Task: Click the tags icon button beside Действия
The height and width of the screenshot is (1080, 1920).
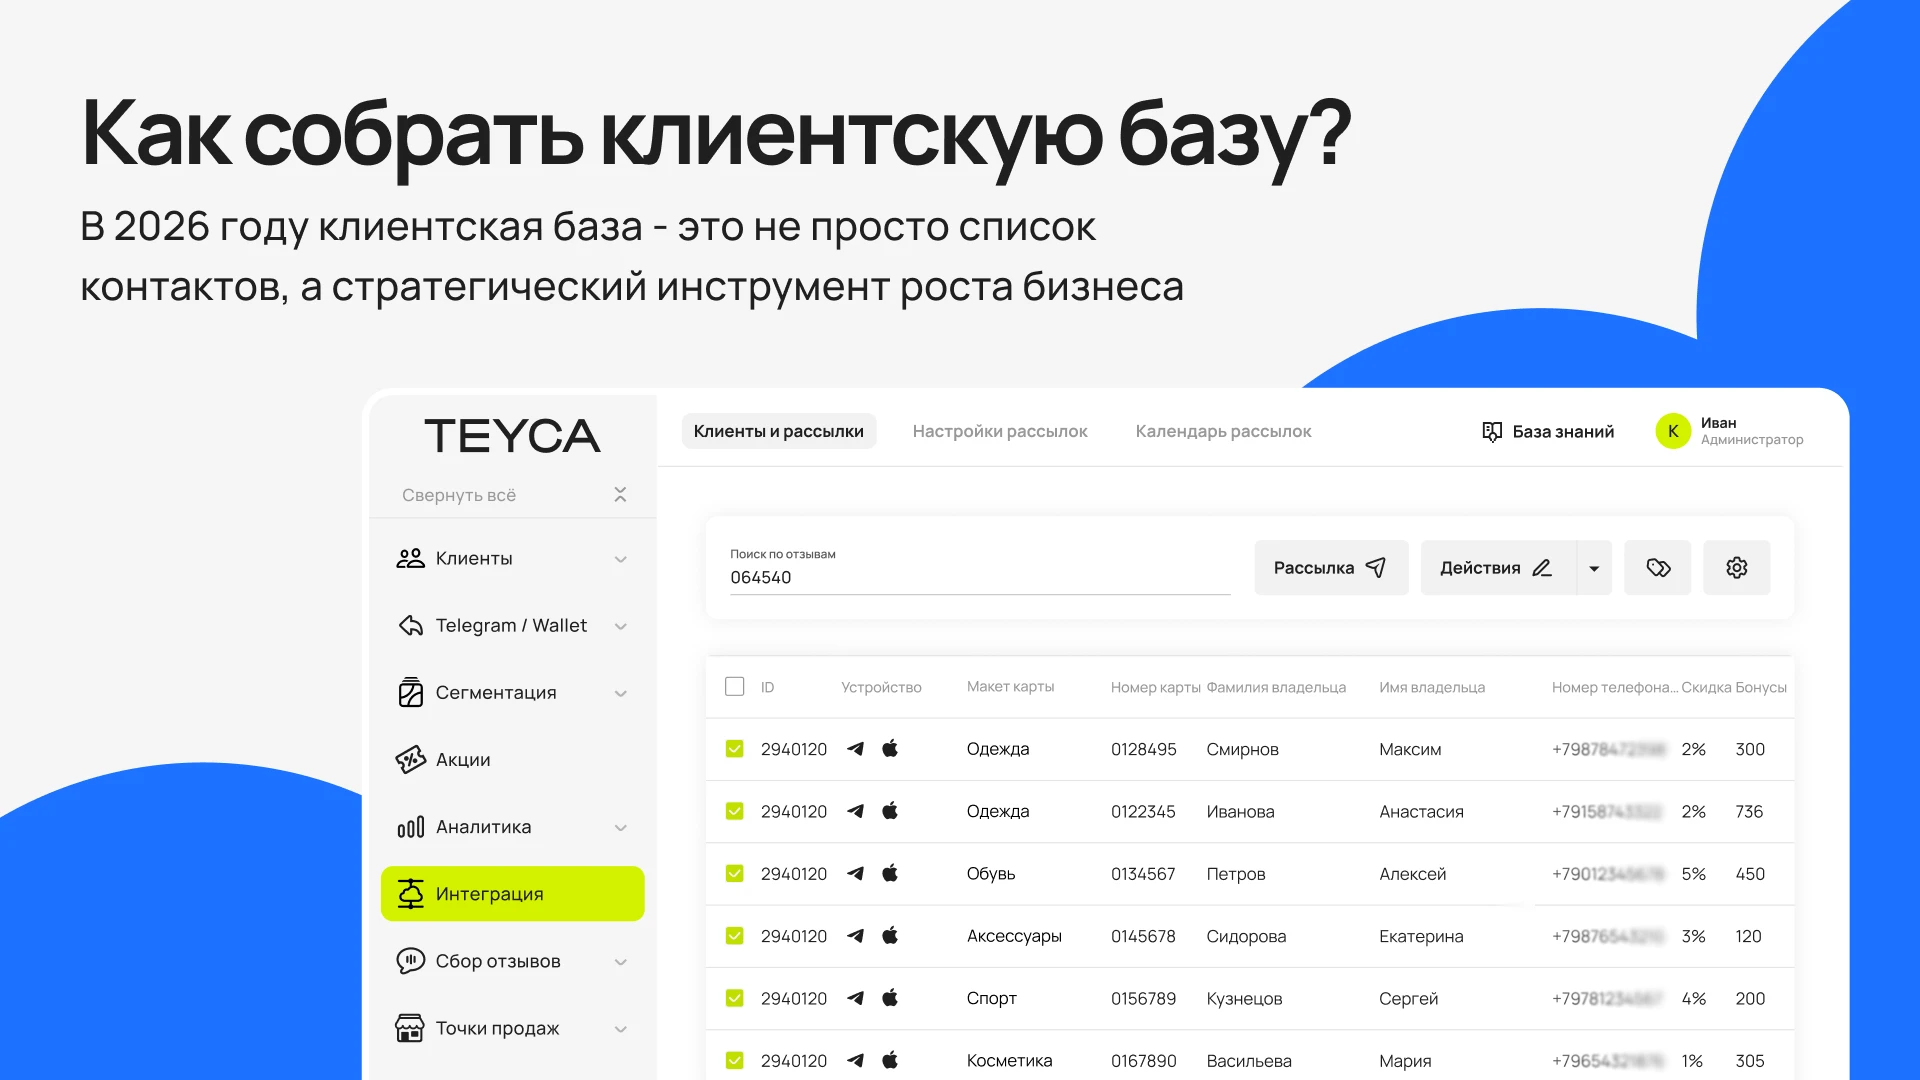Action: click(x=1657, y=568)
